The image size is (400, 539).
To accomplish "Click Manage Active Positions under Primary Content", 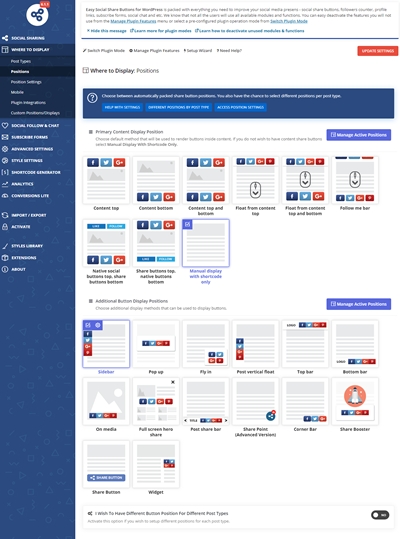I will (x=358, y=135).
